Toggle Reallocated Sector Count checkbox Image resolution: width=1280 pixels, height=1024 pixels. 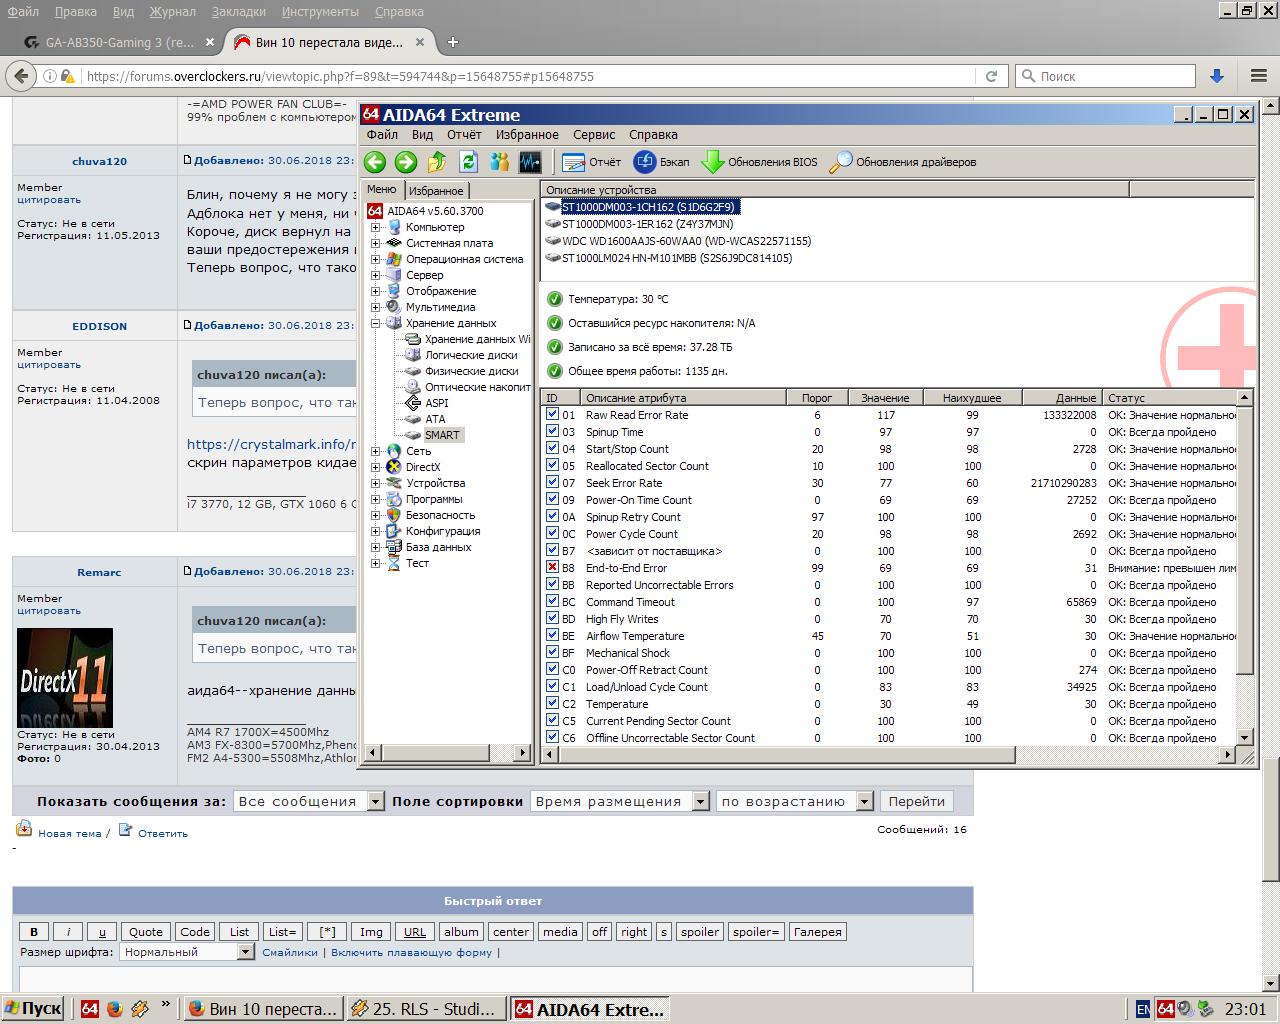(552, 465)
